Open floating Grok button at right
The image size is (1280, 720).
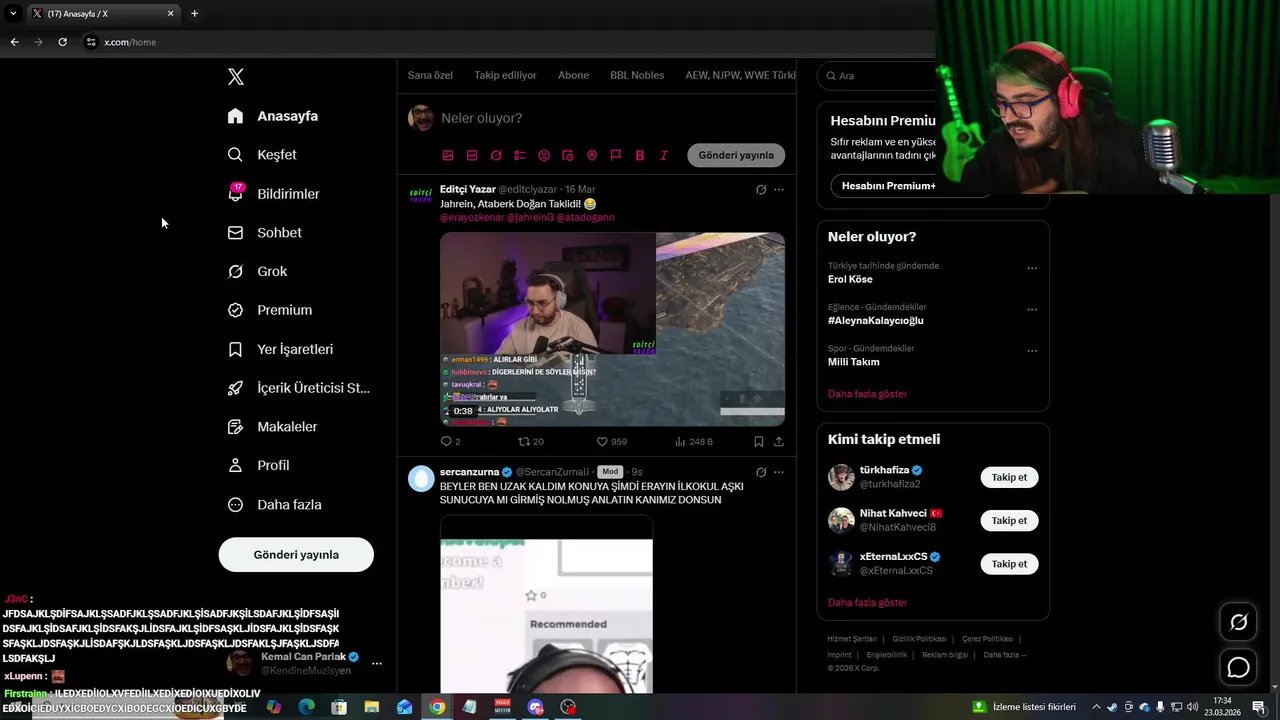[x=1238, y=623]
